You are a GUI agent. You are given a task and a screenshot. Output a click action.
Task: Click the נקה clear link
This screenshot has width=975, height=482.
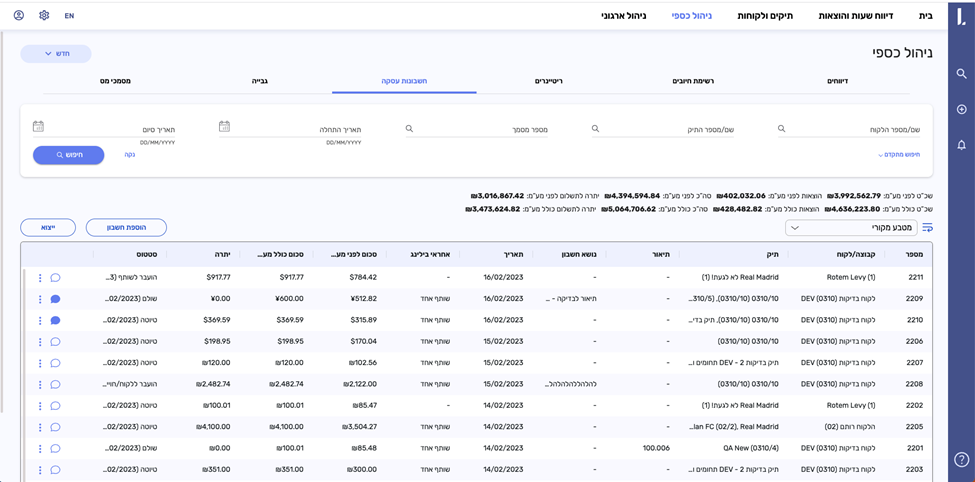130,155
